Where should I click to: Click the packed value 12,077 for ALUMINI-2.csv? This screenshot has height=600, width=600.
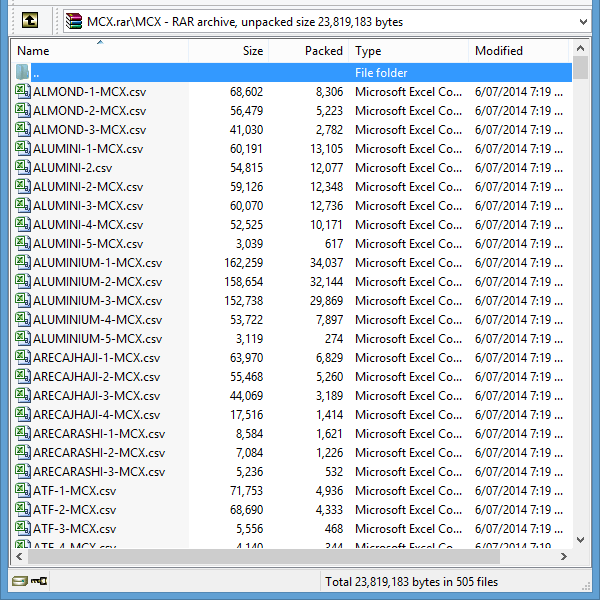(326, 168)
